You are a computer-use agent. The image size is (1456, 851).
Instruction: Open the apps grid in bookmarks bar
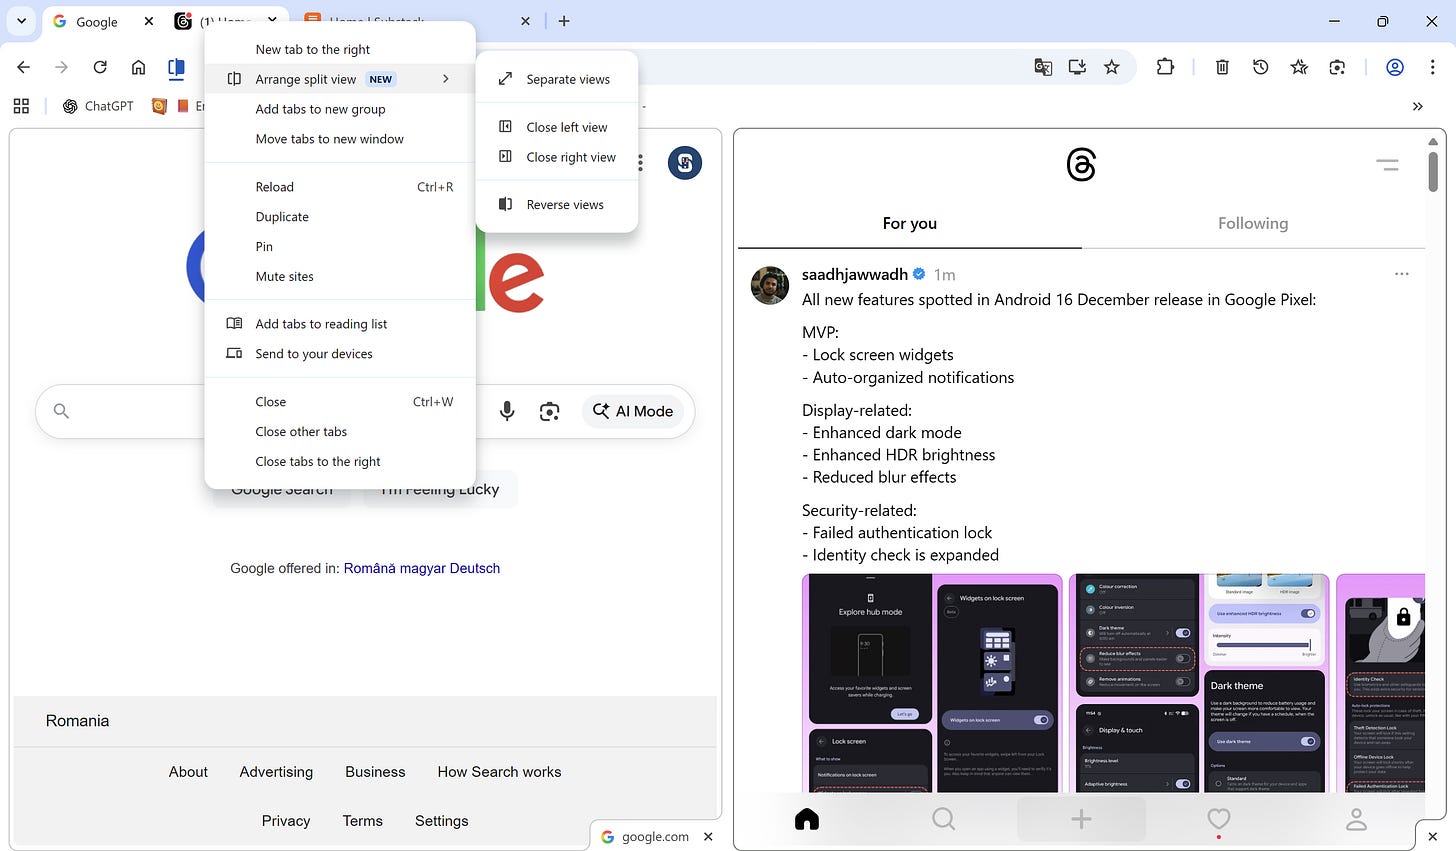pyautogui.click(x=22, y=106)
